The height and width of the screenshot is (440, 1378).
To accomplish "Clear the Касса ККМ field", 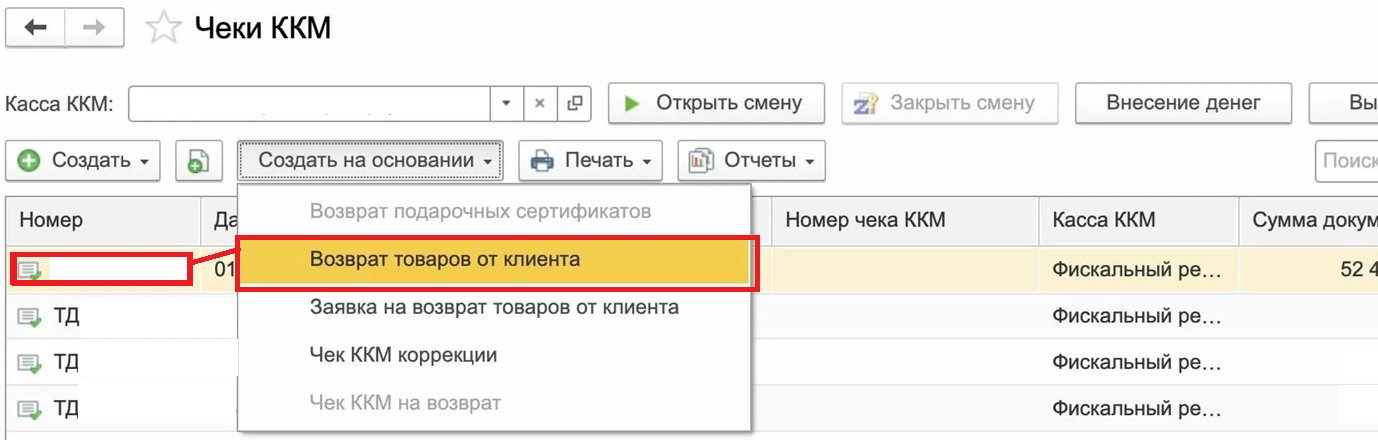I will (540, 103).
